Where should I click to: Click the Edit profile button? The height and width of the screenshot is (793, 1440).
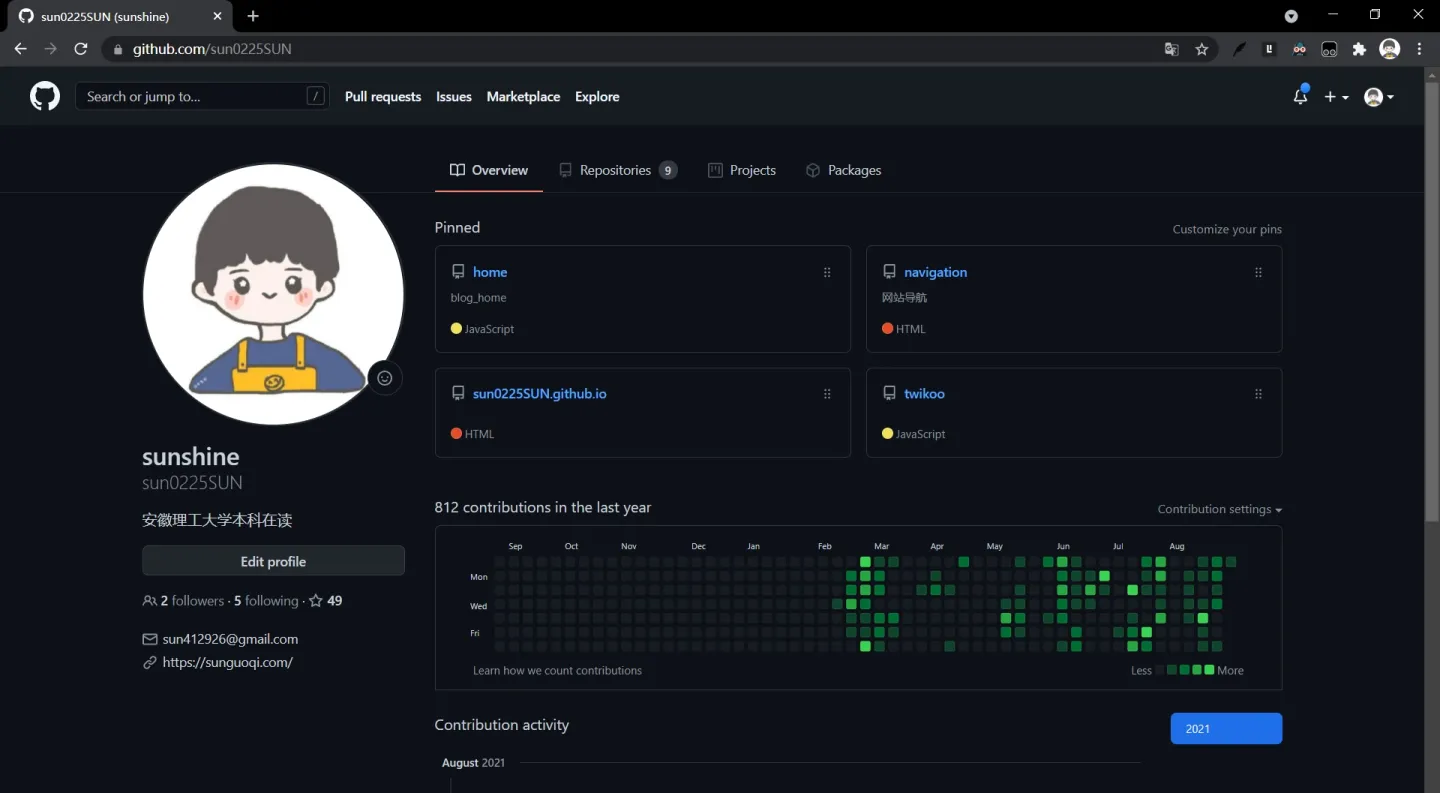(x=273, y=561)
